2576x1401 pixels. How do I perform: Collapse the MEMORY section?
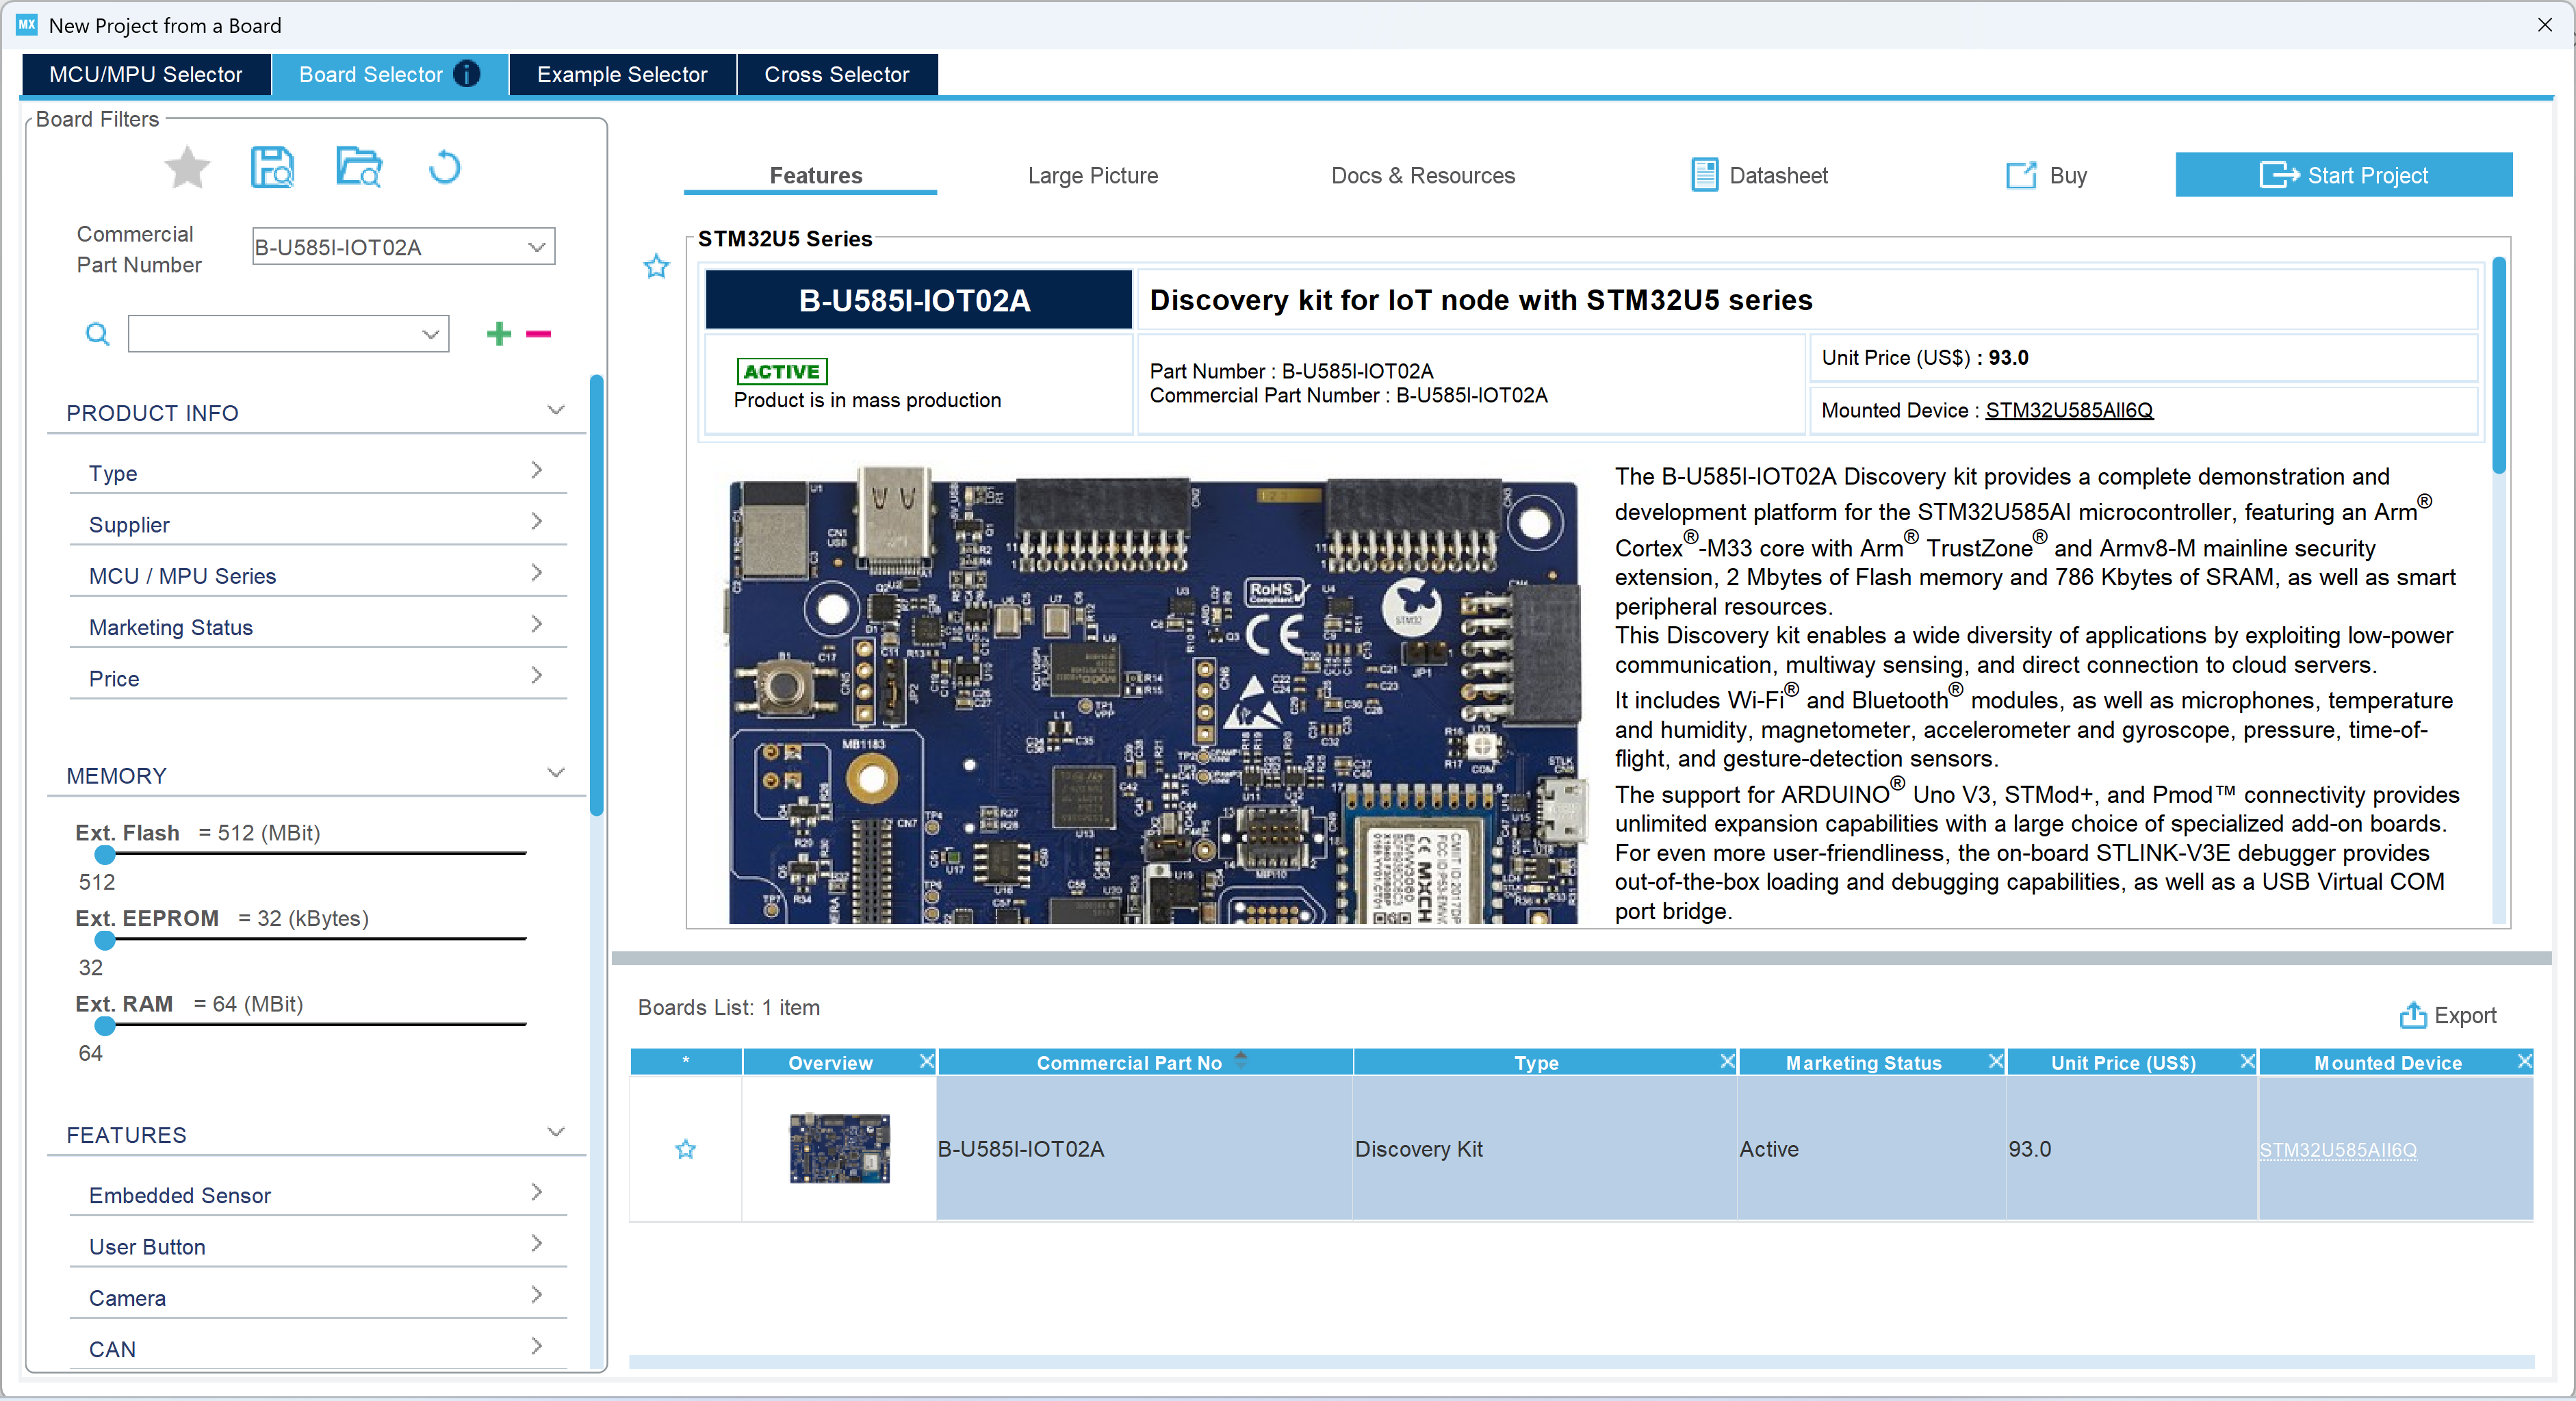pos(556,774)
